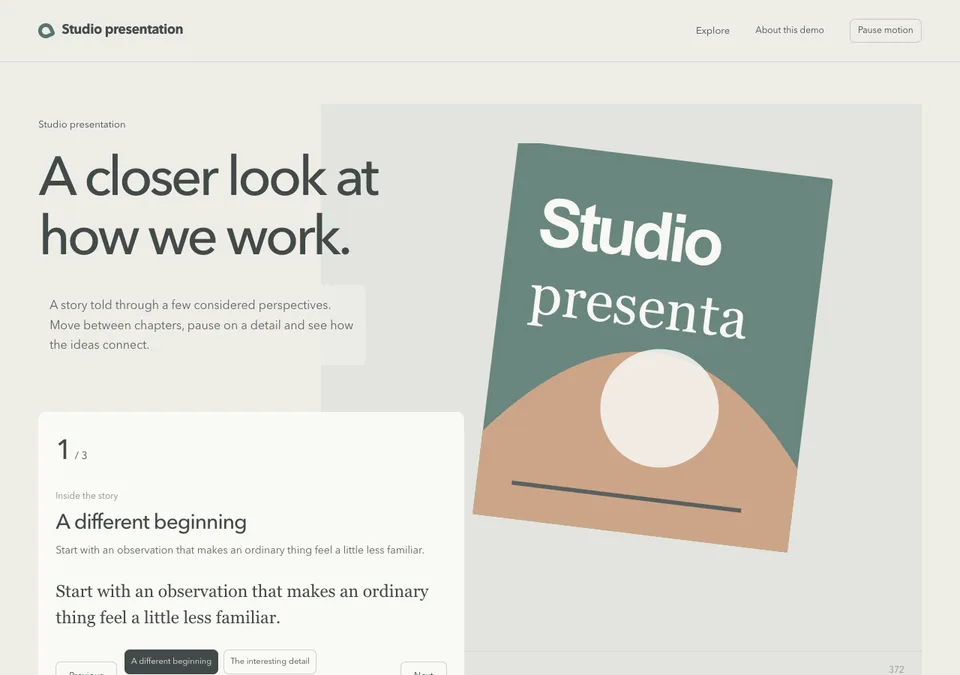Click the Studio presentation logo icon
The height and width of the screenshot is (675, 960).
[x=46, y=30]
